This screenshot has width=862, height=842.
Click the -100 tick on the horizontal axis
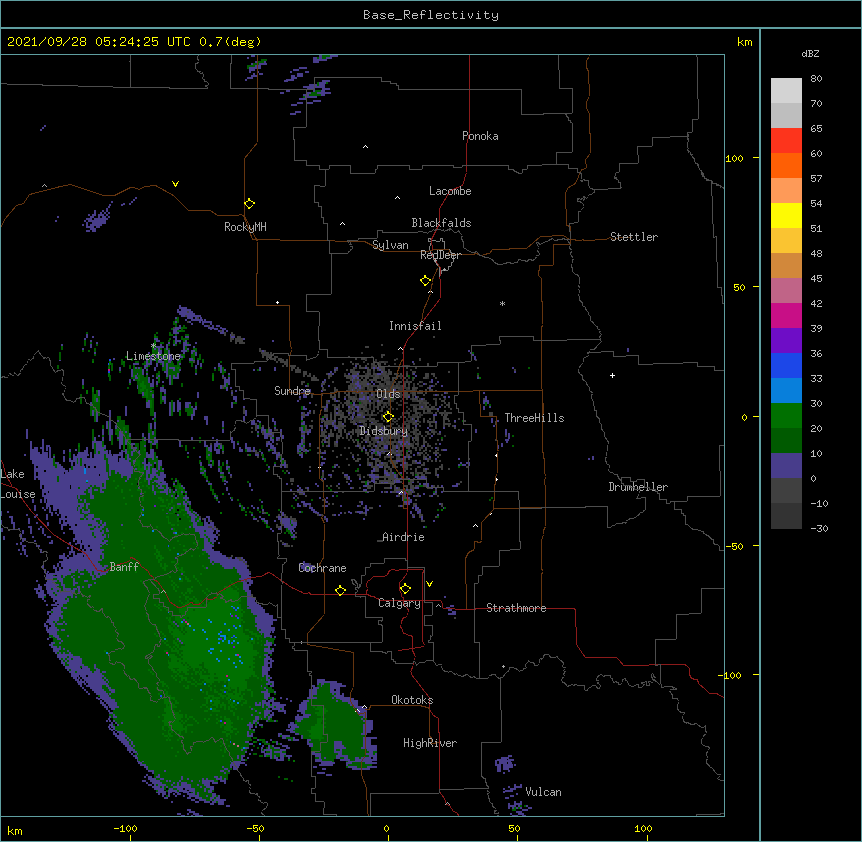(125, 828)
